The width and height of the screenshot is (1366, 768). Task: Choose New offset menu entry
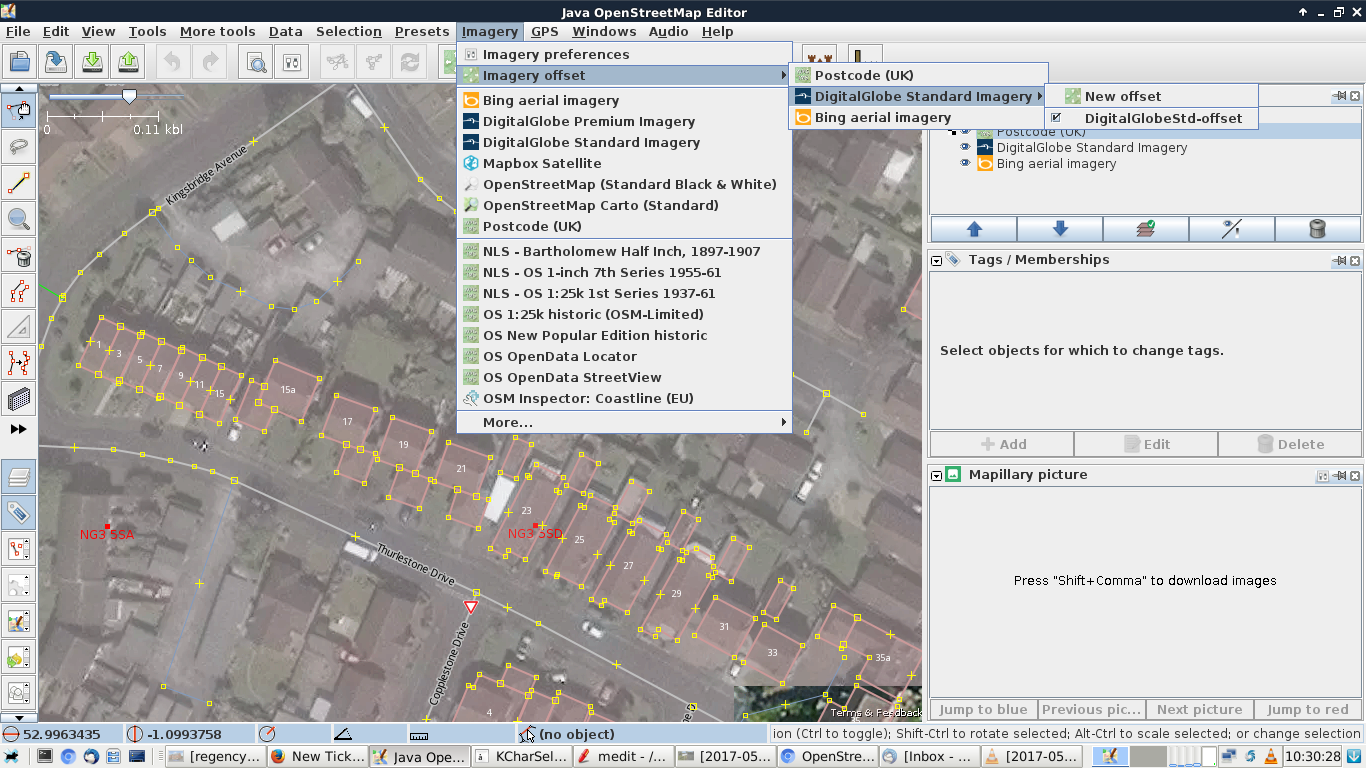(1122, 97)
